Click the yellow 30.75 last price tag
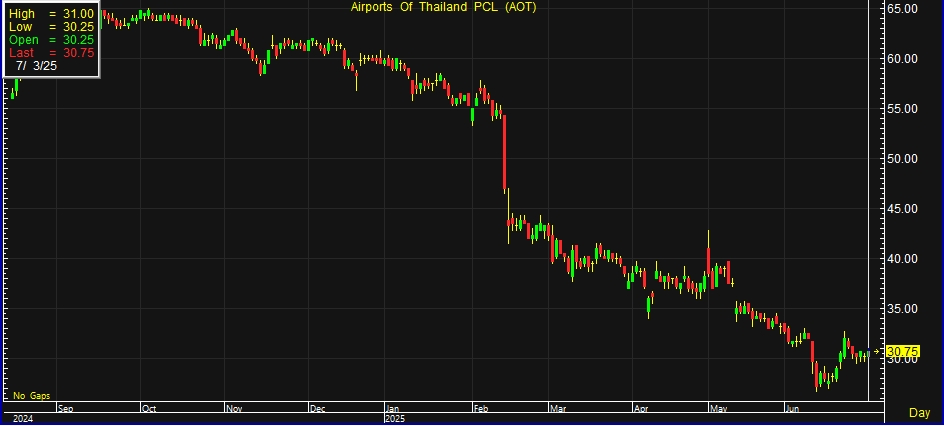The height and width of the screenshot is (426, 944). [903, 351]
